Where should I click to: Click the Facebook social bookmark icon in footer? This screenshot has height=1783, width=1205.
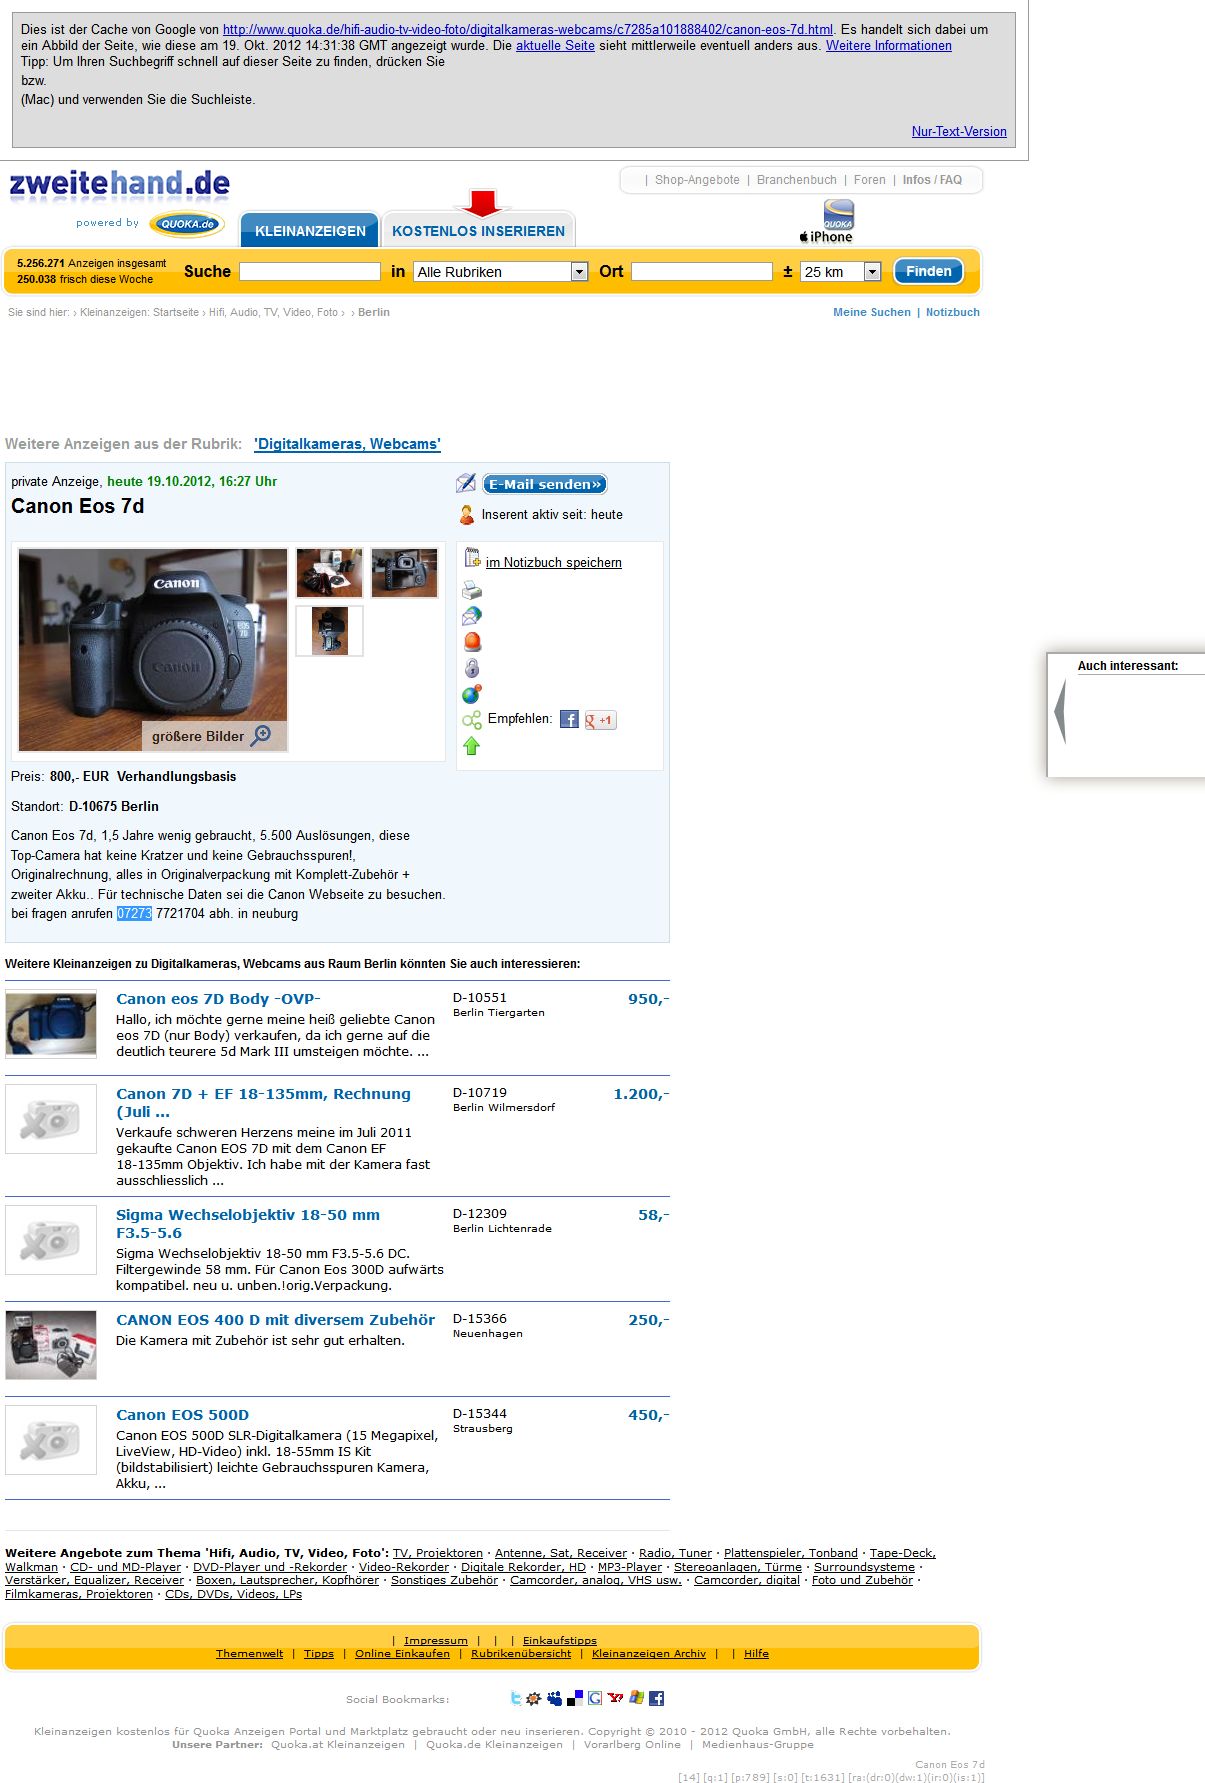click(657, 1698)
